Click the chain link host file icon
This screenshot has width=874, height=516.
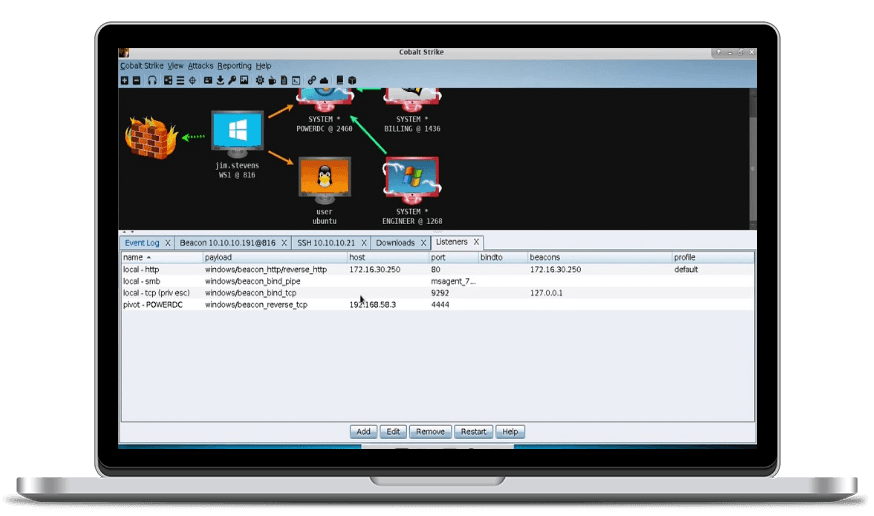(312, 80)
